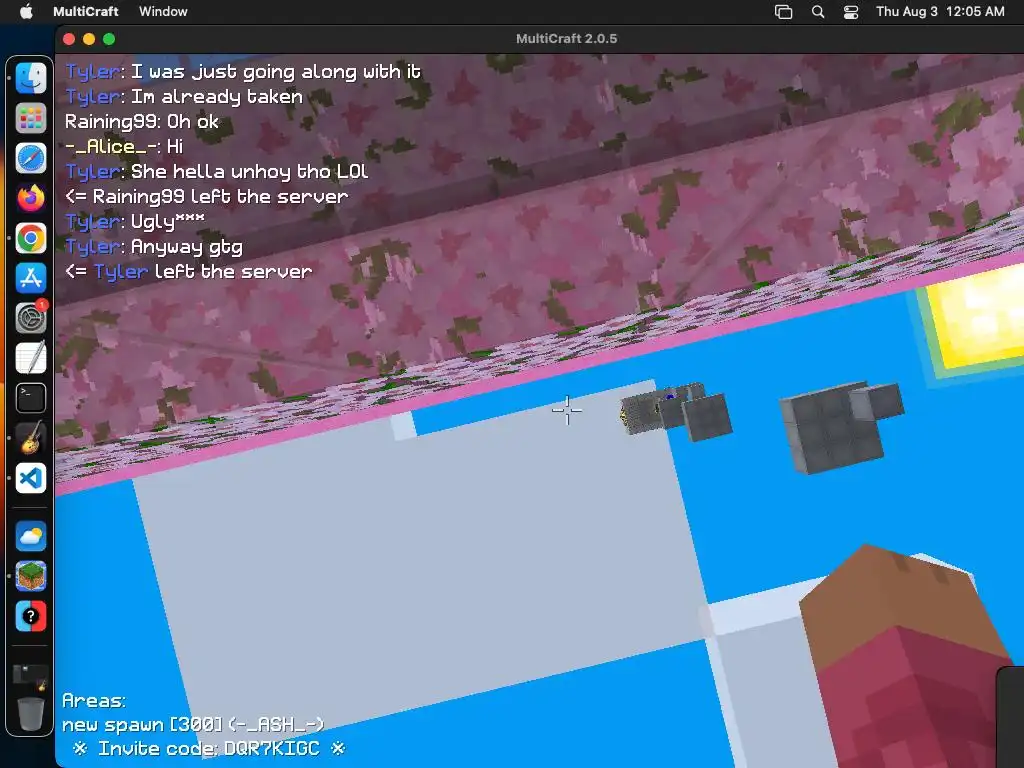Click chat message 'Tyler: Ugly***'

tap(135, 222)
